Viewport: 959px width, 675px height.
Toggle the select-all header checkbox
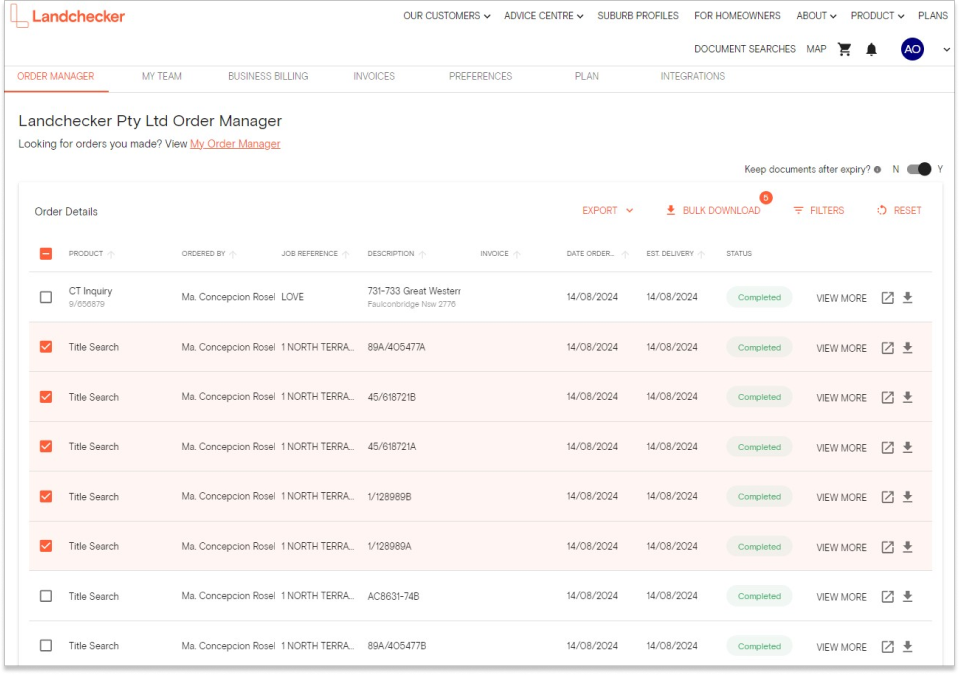[46, 254]
